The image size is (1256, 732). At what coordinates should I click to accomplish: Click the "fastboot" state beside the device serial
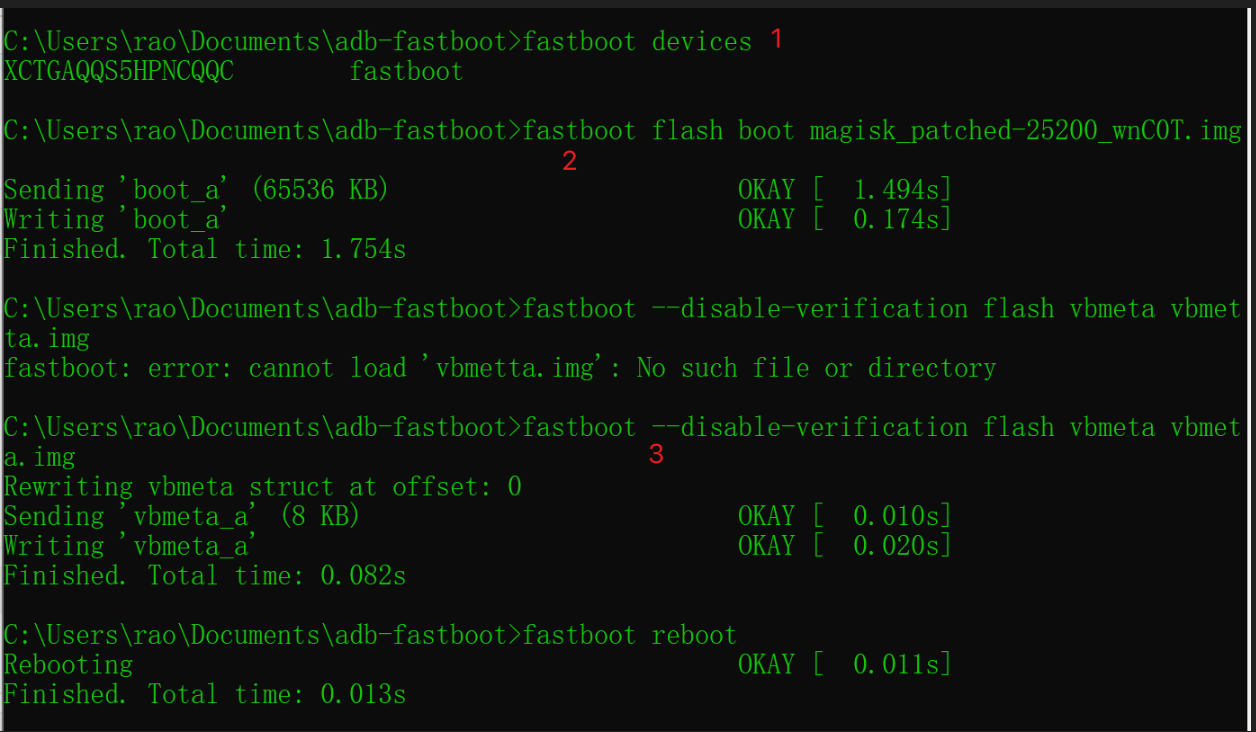pos(406,72)
